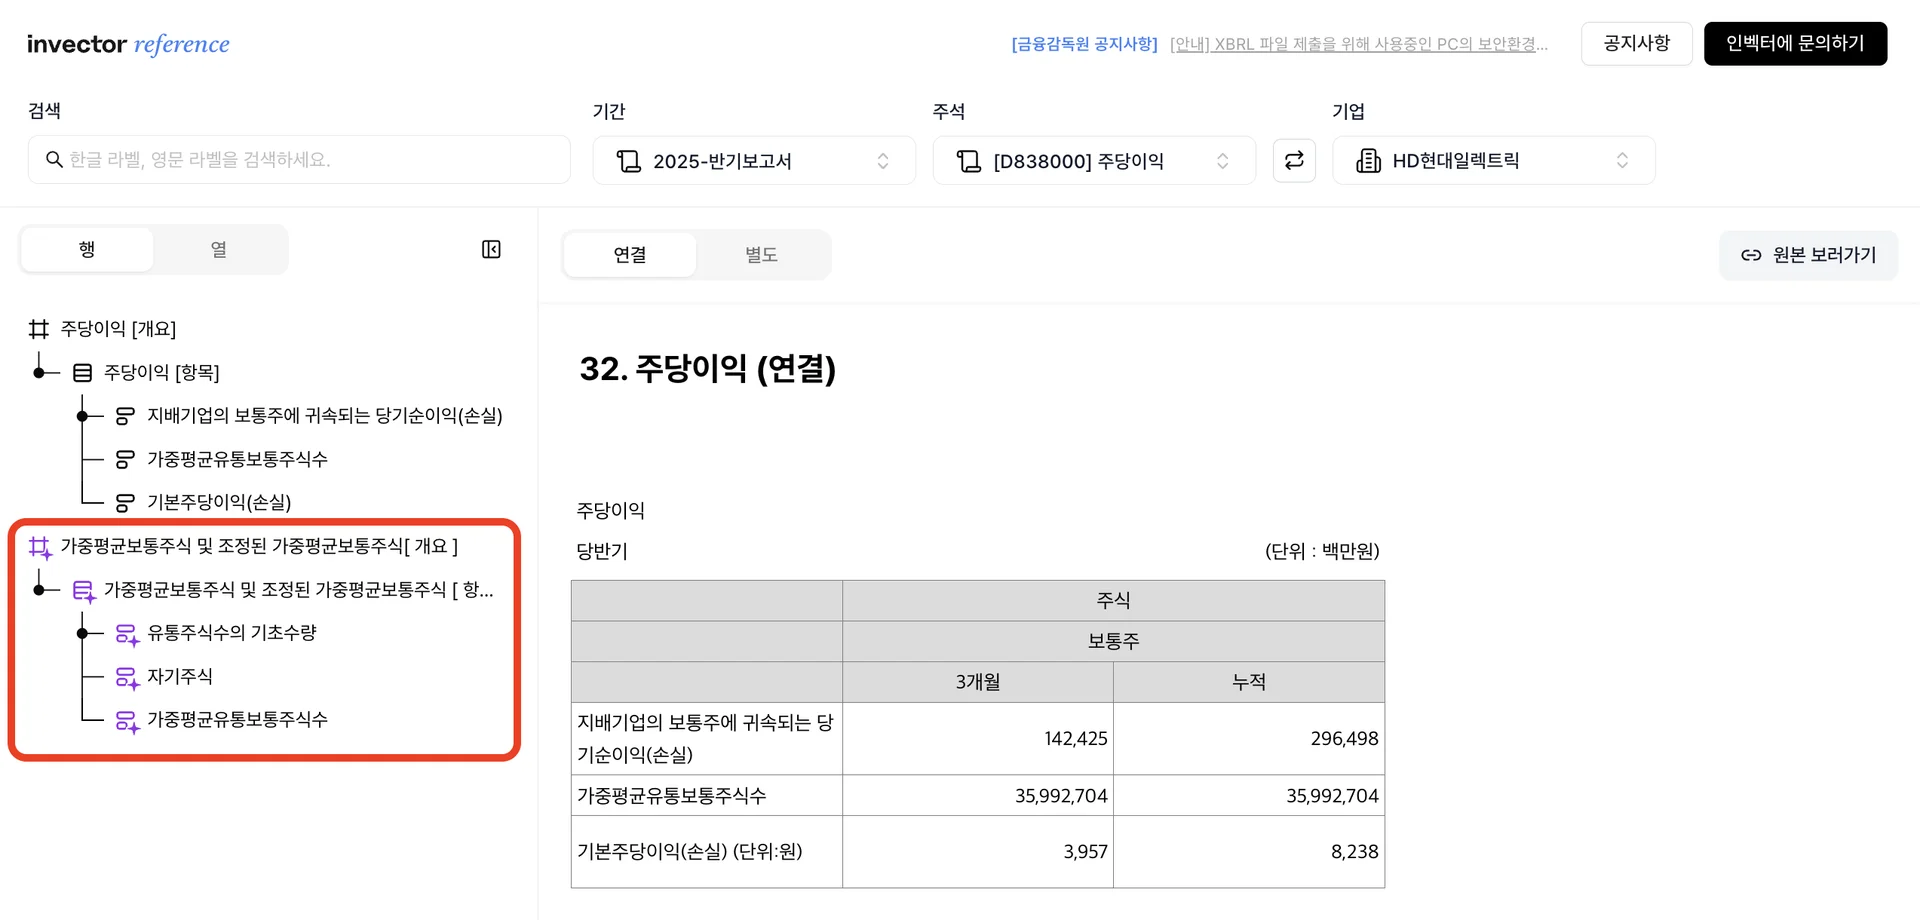Click the 원본 보러가기 button
This screenshot has width=1920, height=920.
coord(1808,255)
